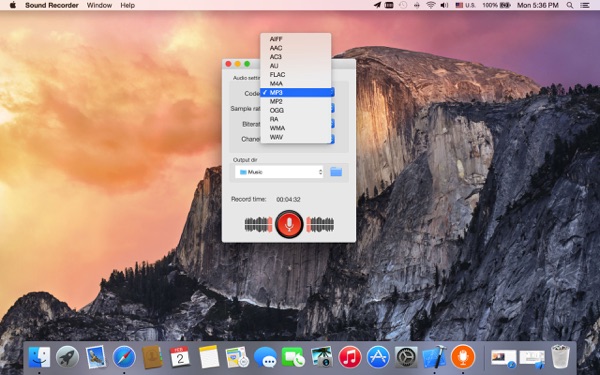The width and height of the screenshot is (600, 375).
Task: Click the orange Sound Recorder dock icon
Action: 463,357
